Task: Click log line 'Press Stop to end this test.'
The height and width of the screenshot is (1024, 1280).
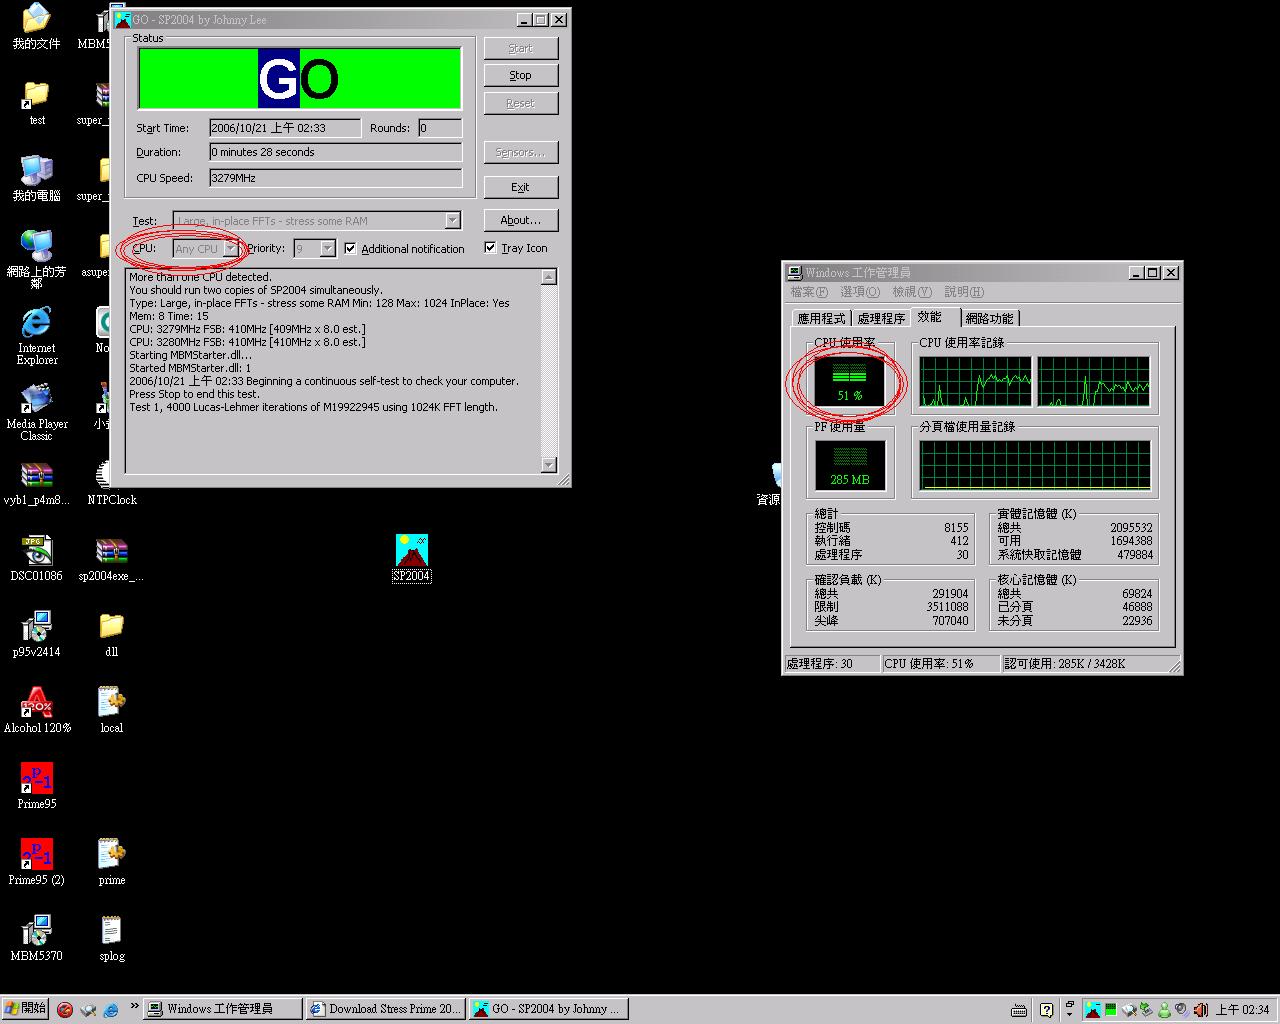Action: [x=194, y=394]
